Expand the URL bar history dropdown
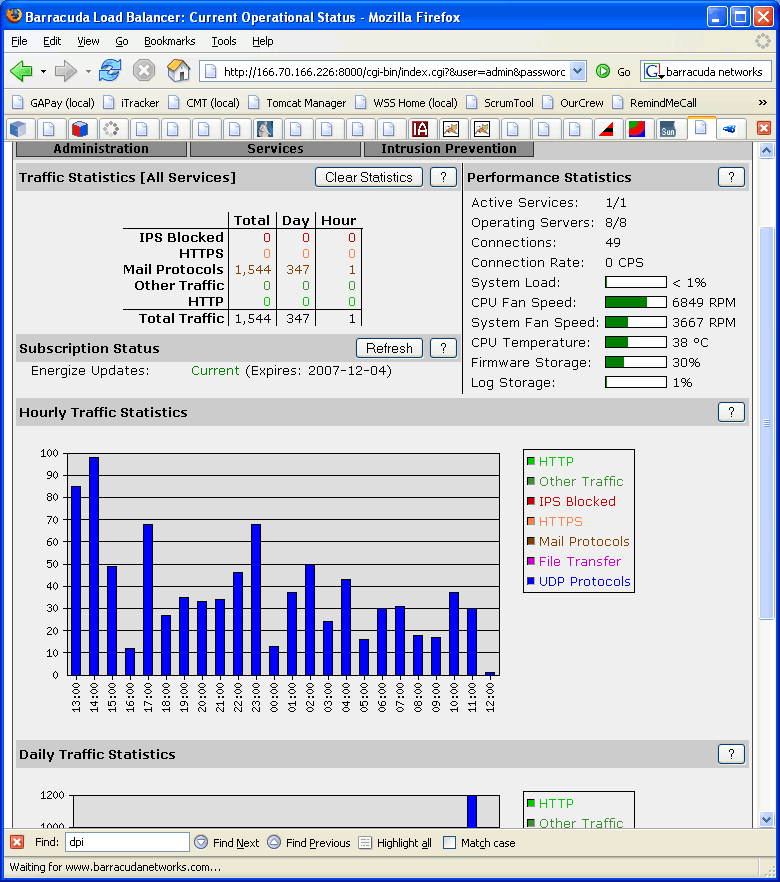The height and width of the screenshot is (882, 780). pos(578,71)
